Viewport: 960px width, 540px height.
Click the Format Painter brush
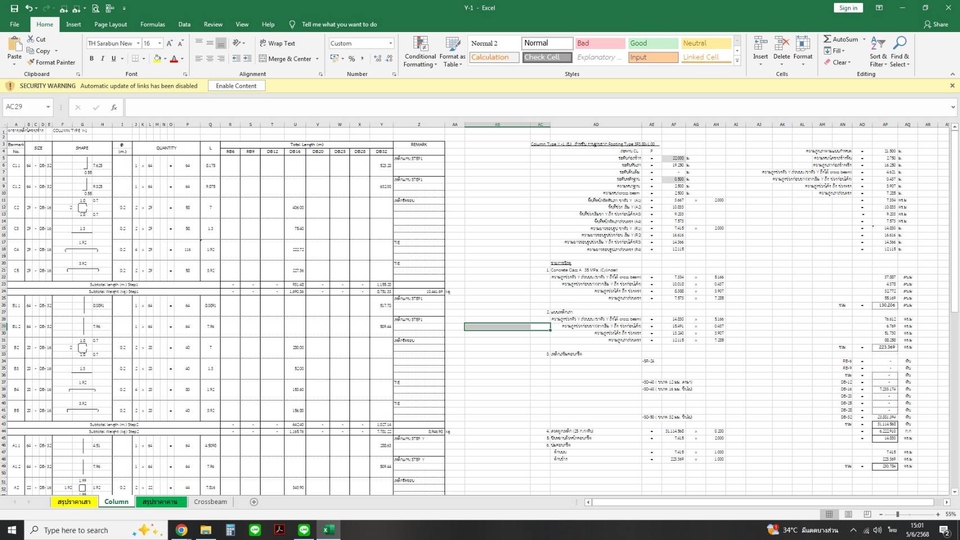coord(51,62)
